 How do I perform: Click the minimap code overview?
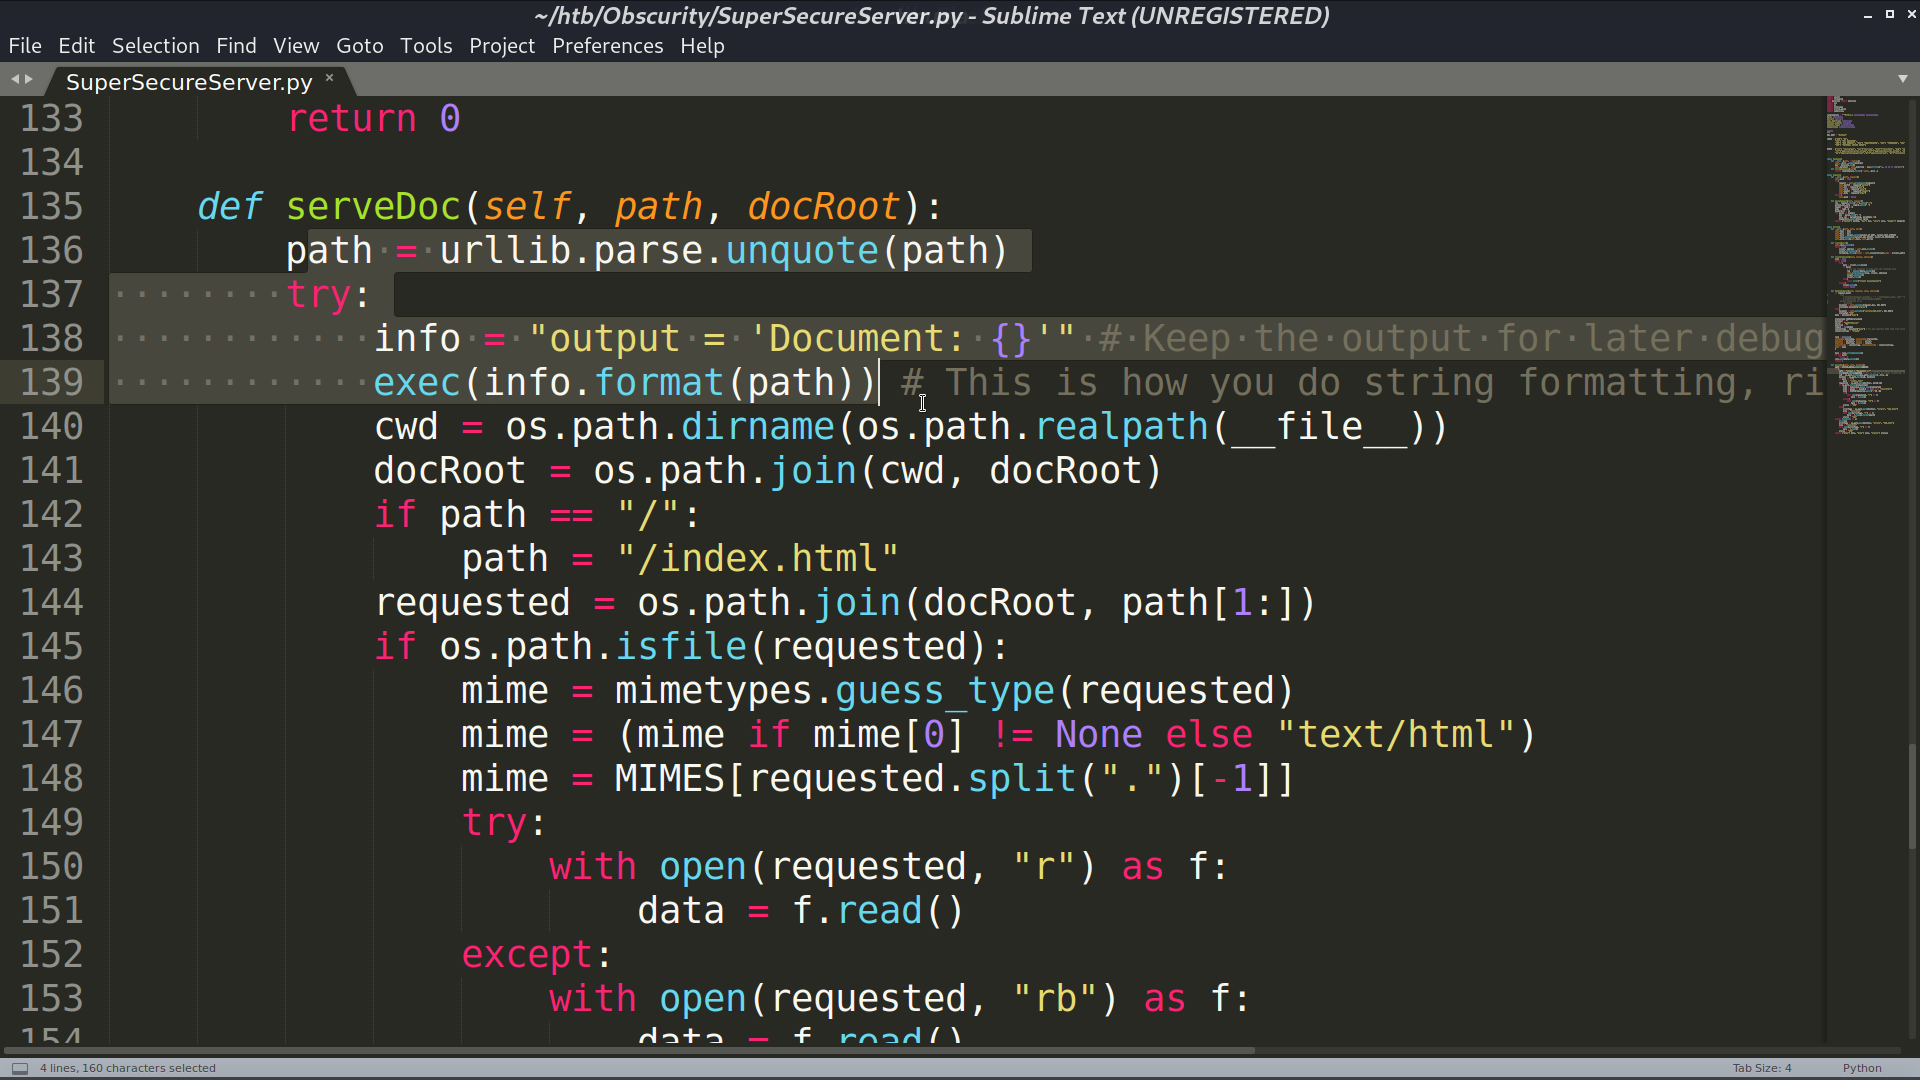(1866, 265)
